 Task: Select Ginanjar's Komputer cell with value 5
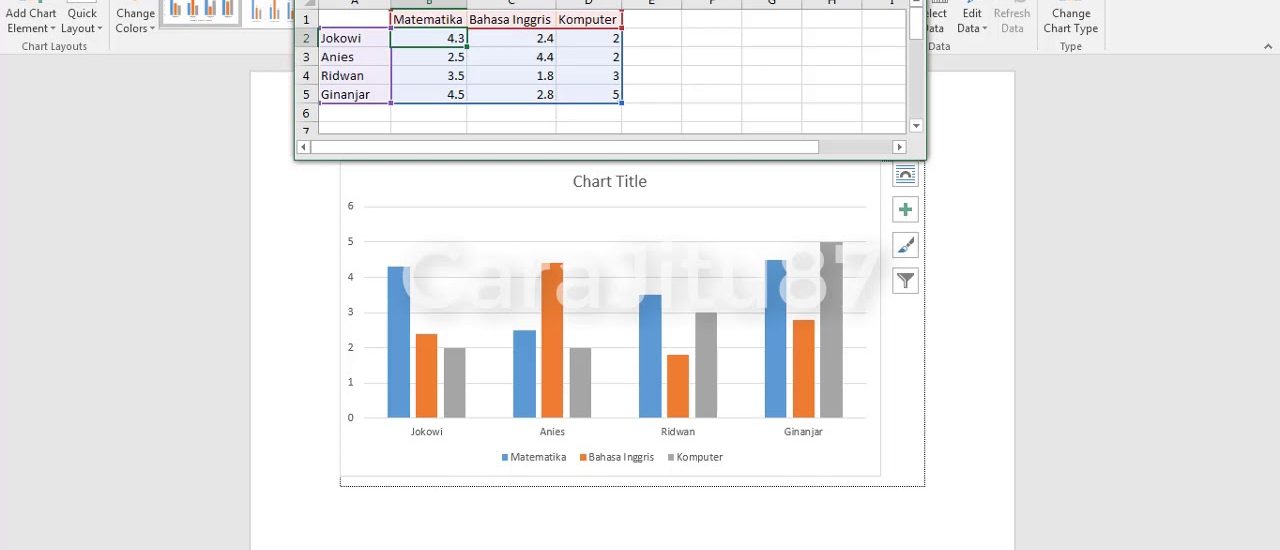[588, 95]
